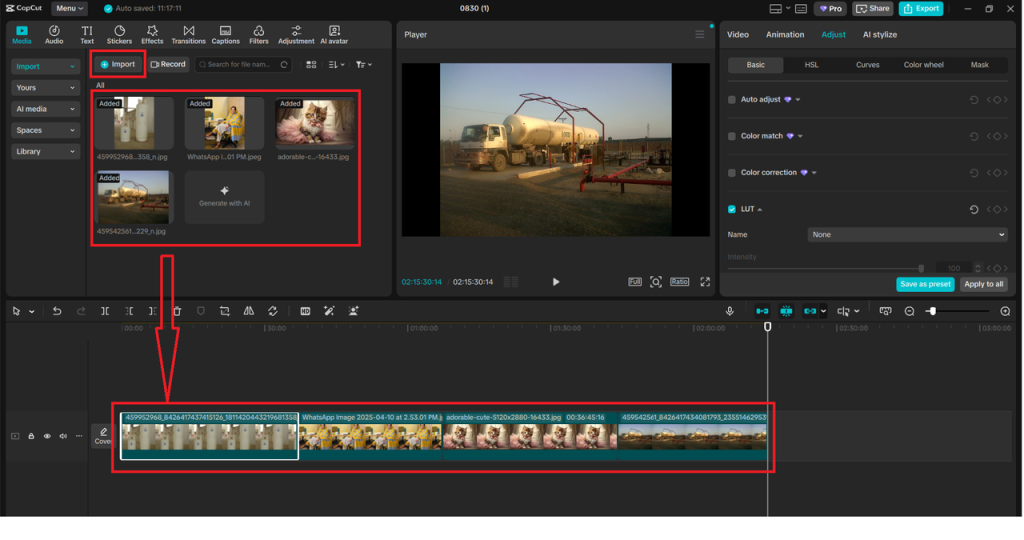Select the Mask sub-tab
Viewport: 1024px width, 540px height.
click(x=980, y=65)
